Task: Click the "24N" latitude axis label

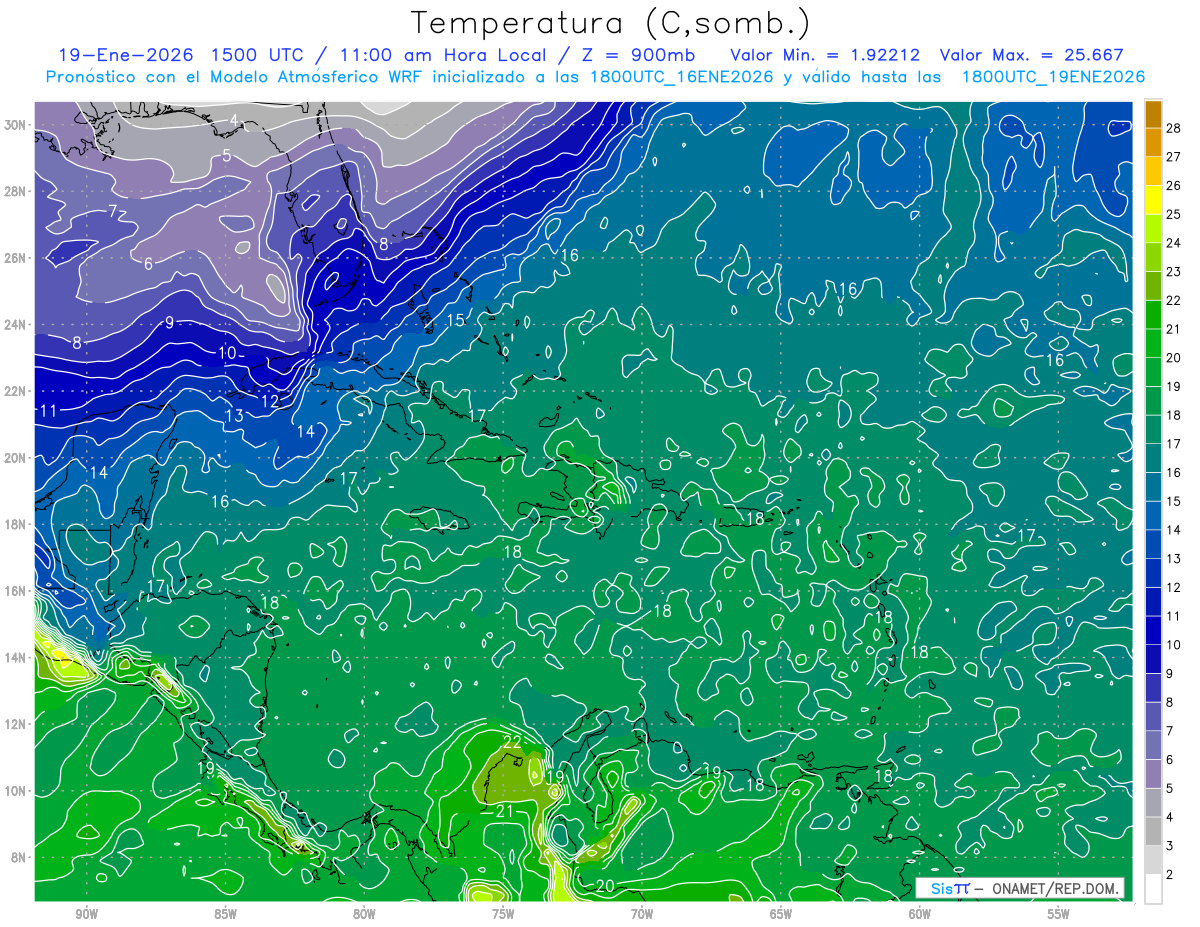Action: (16, 325)
